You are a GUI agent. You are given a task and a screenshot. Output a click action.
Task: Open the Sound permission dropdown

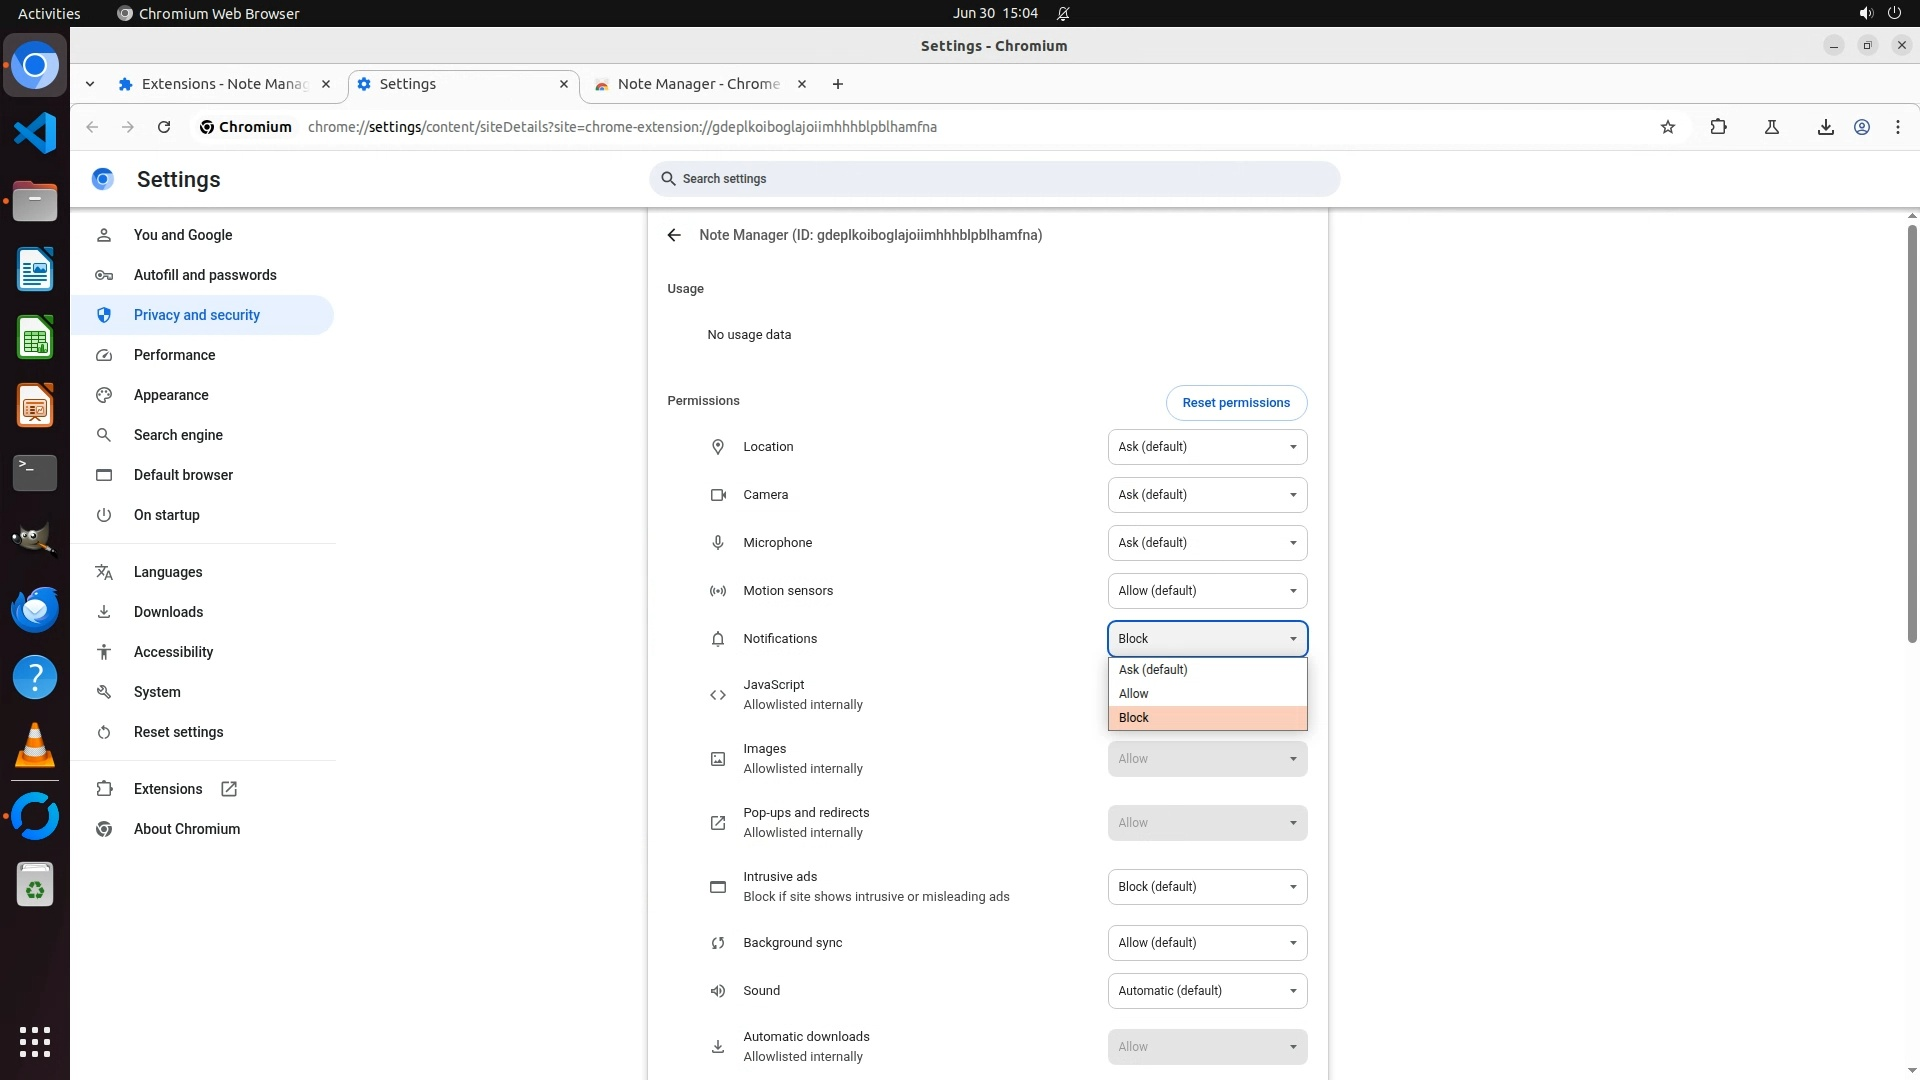pyautogui.click(x=1206, y=991)
